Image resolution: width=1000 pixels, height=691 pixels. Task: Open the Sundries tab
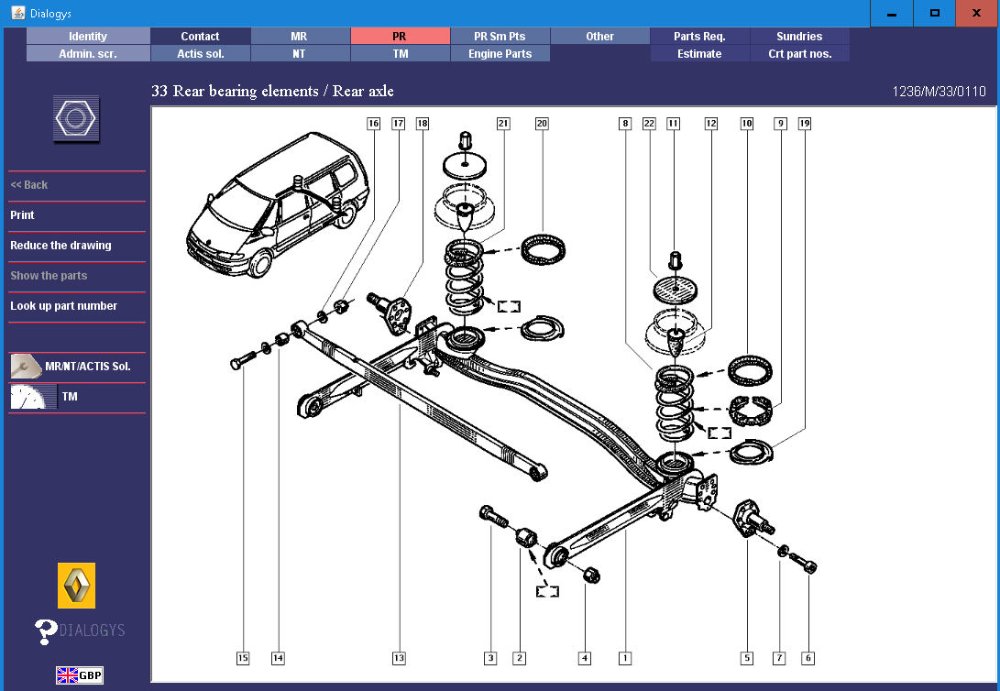pos(799,36)
